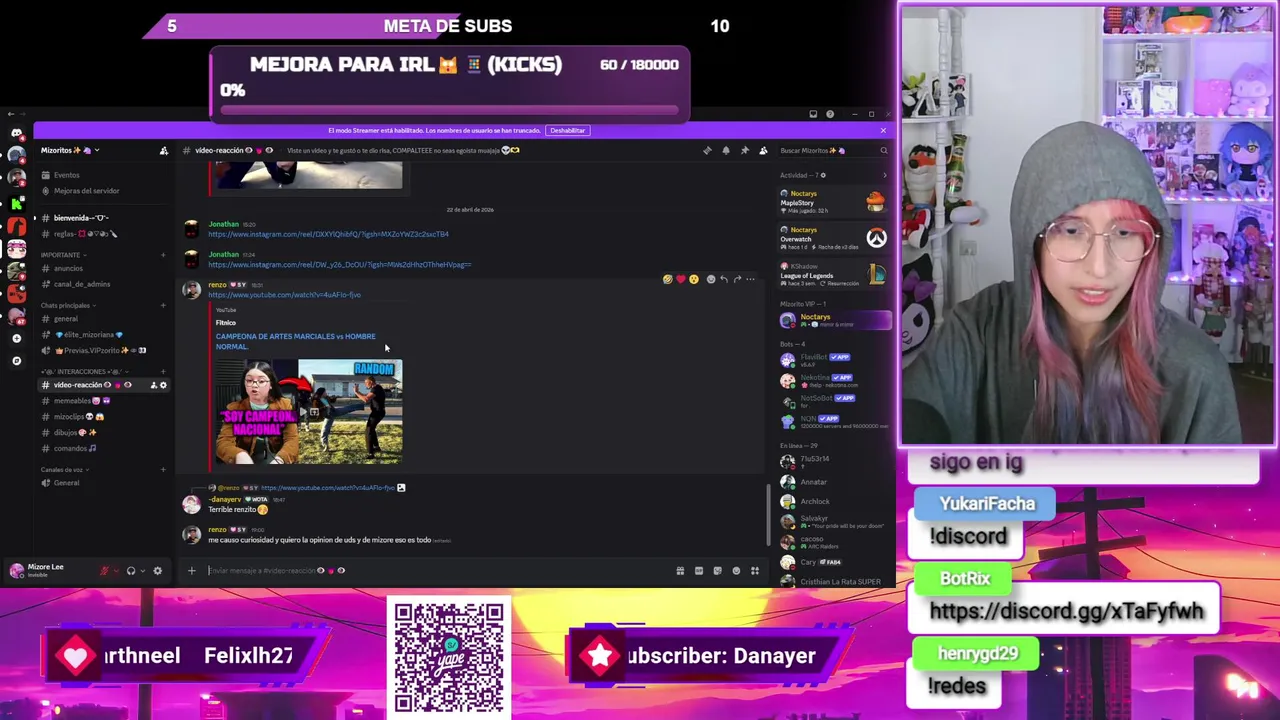Open the explore servers compass icon
Image resolution: width=1280 pixels, height=720 pixels.
16,360
